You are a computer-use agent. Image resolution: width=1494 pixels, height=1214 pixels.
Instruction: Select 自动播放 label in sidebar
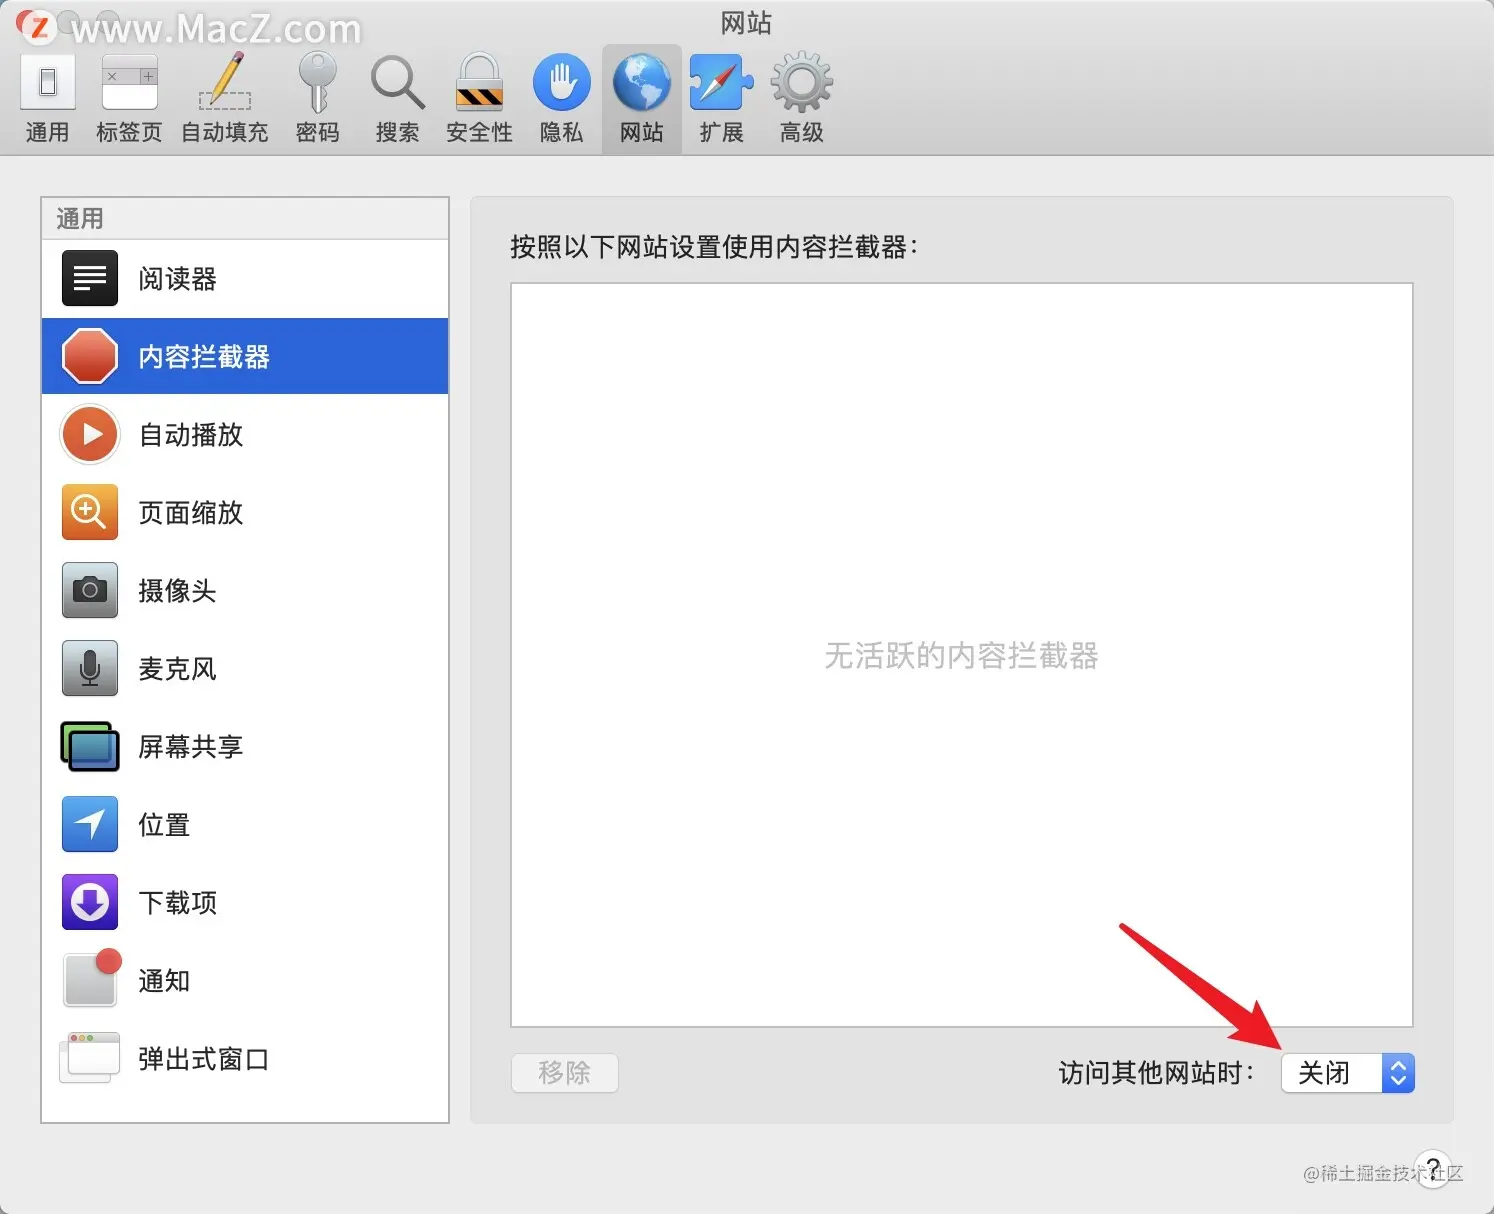coord(191,435)
